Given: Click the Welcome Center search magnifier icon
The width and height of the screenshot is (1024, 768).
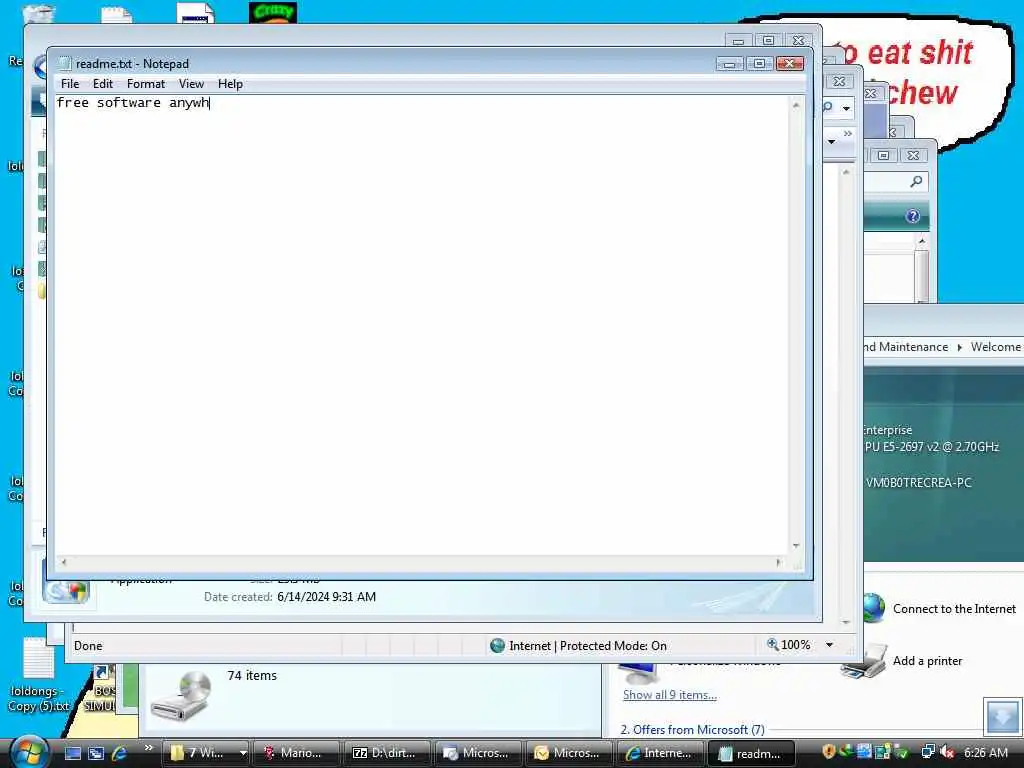Looking at the screenshot, I should tap(916, 182).
